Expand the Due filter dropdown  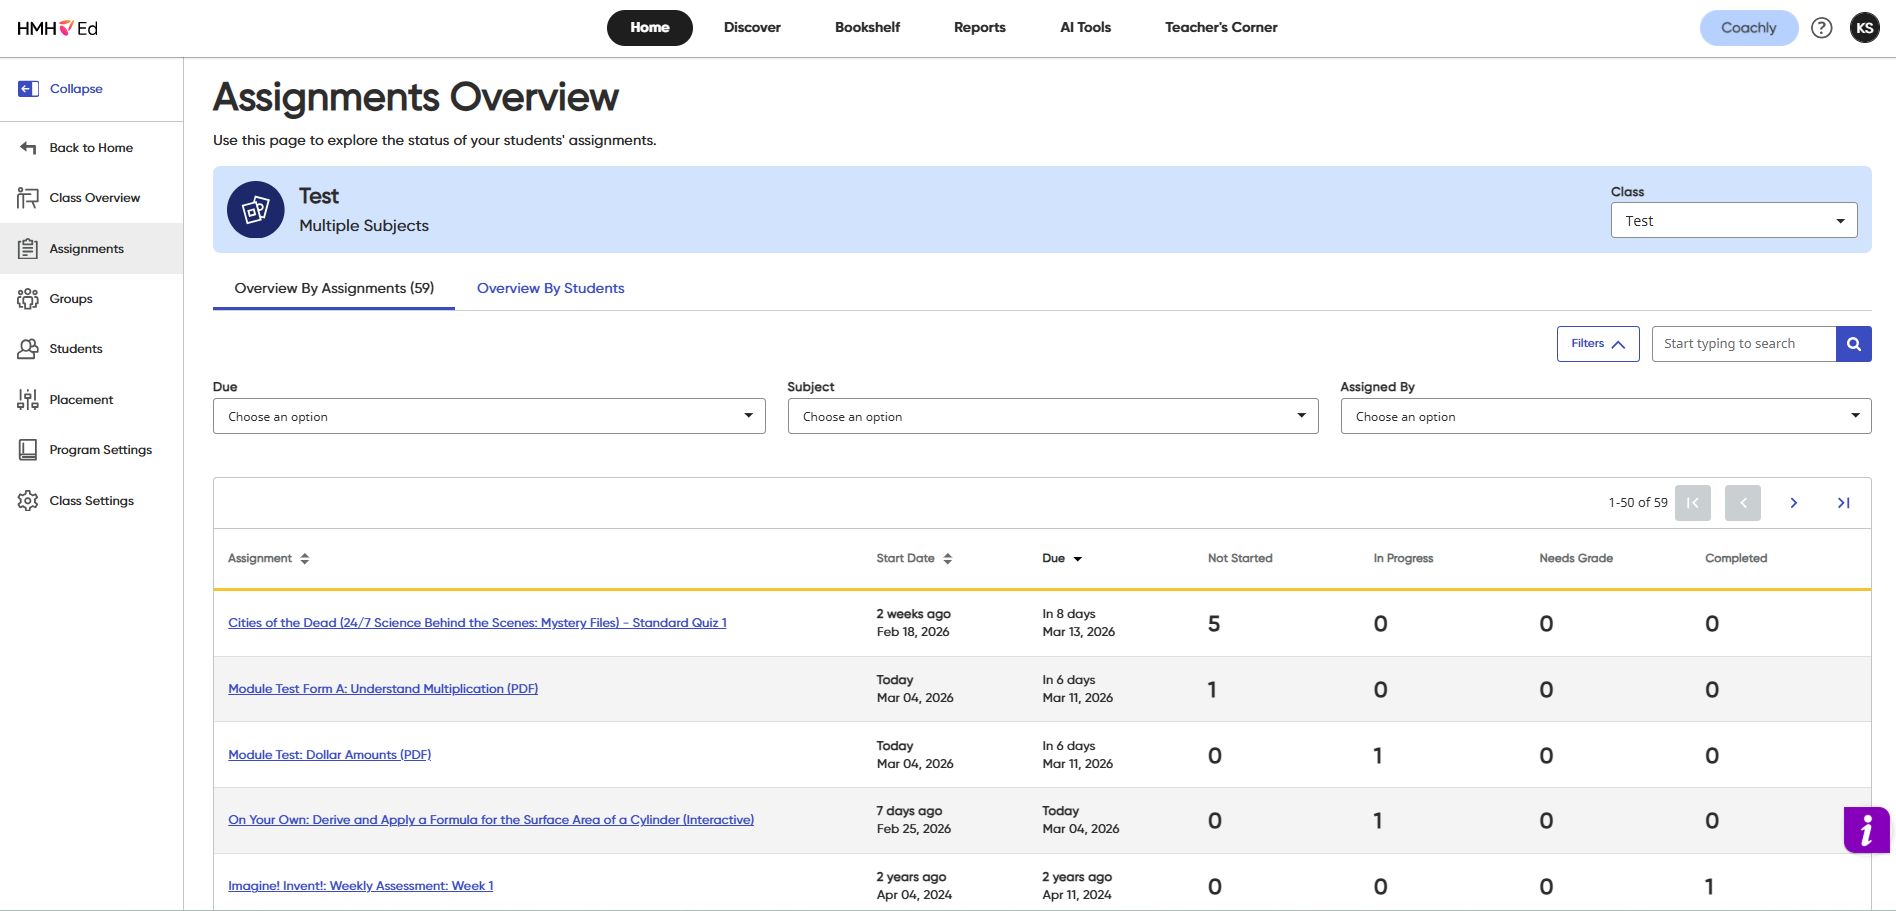(489, 416)
